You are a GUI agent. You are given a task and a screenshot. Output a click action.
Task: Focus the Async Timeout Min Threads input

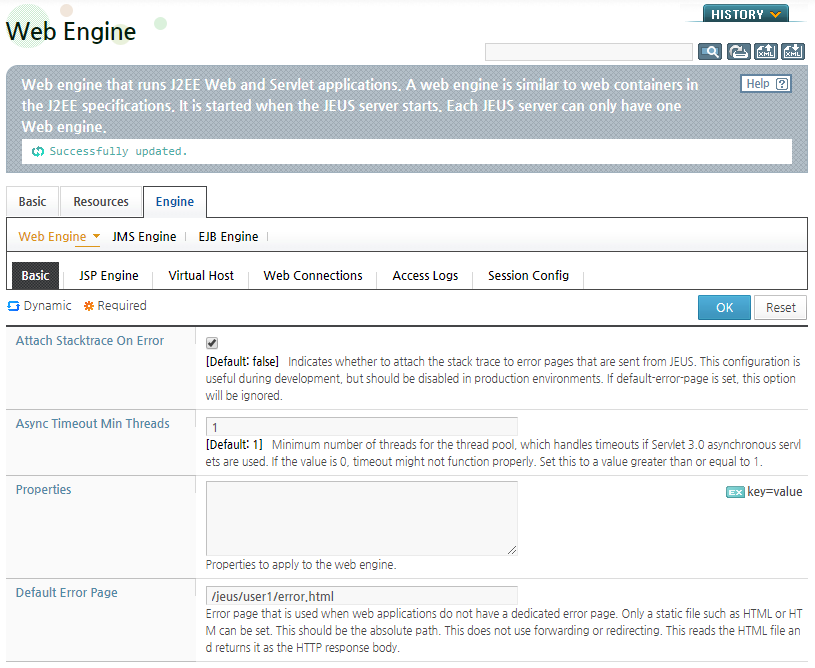coord(362,426)
